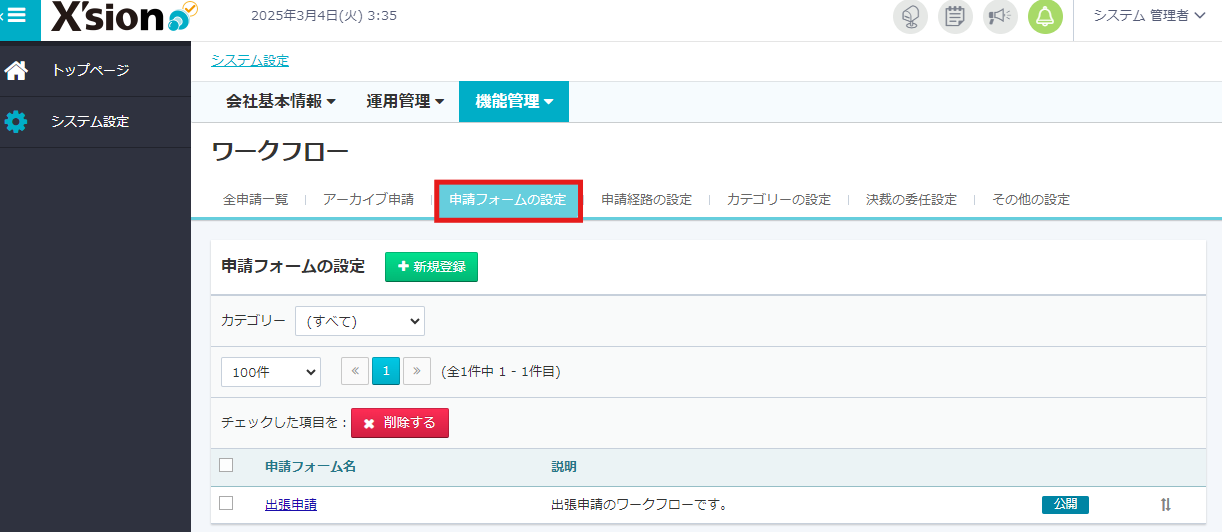1222x532 pixels.
Task: Open the カテゴリー (すべて) dropdown
Action: click(x=360, y=321)
